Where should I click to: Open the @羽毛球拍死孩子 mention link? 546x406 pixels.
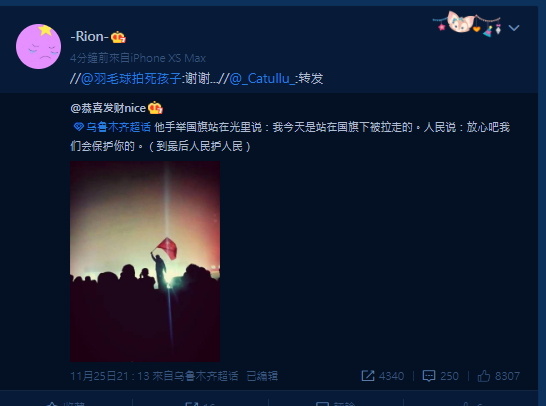coord(131,79)
